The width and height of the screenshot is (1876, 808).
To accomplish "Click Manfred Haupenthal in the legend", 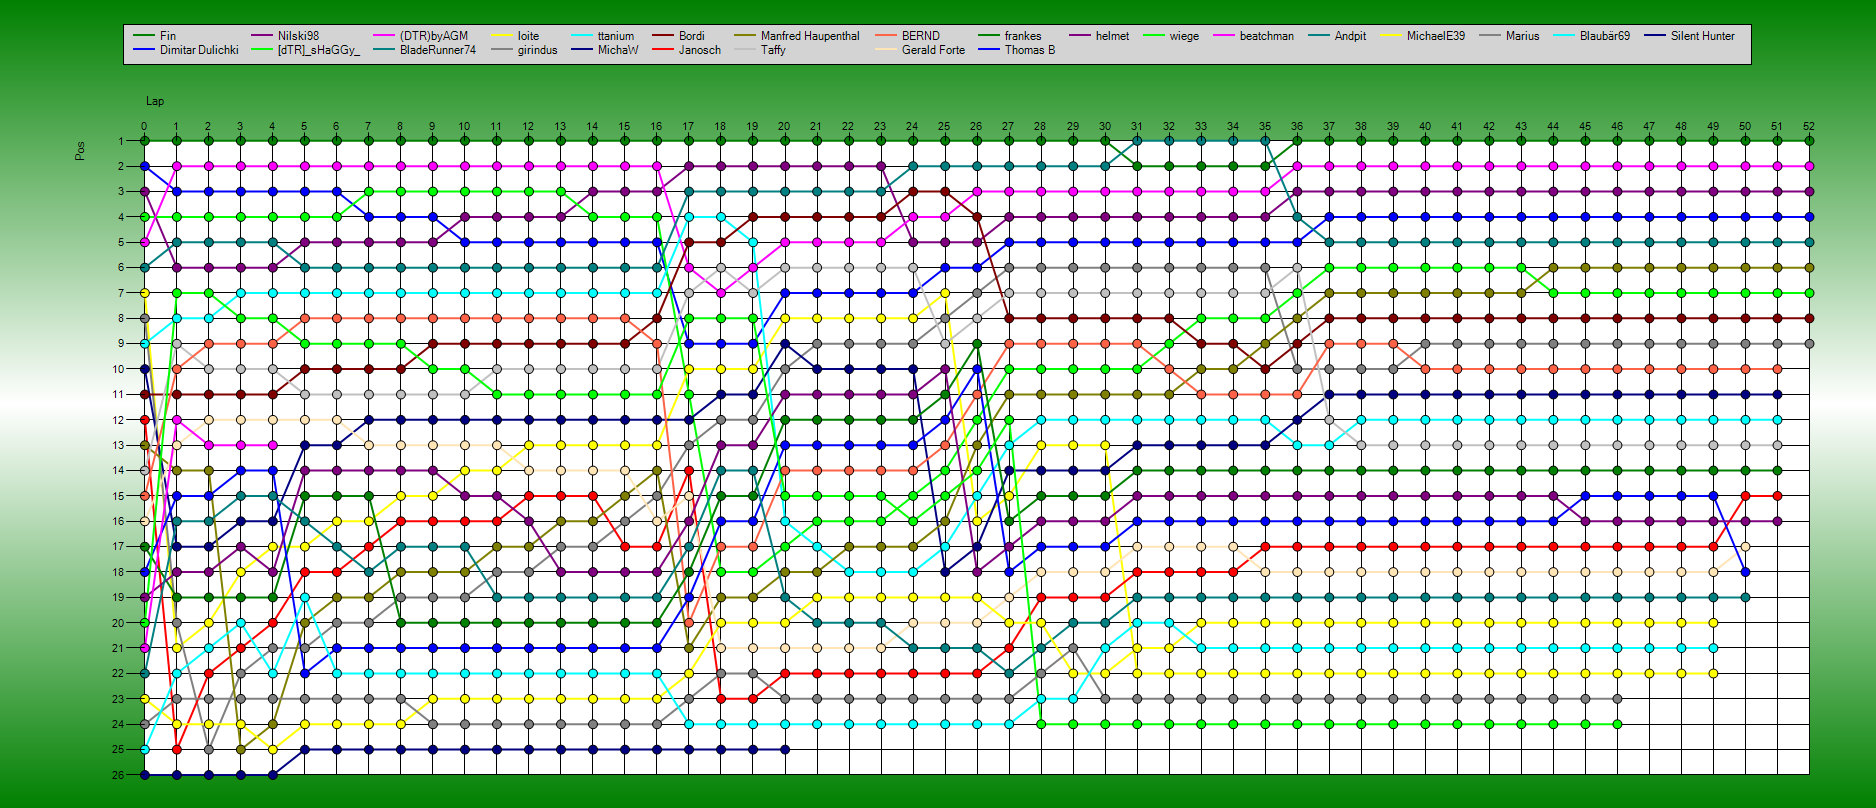I will [x=810, y=36].
